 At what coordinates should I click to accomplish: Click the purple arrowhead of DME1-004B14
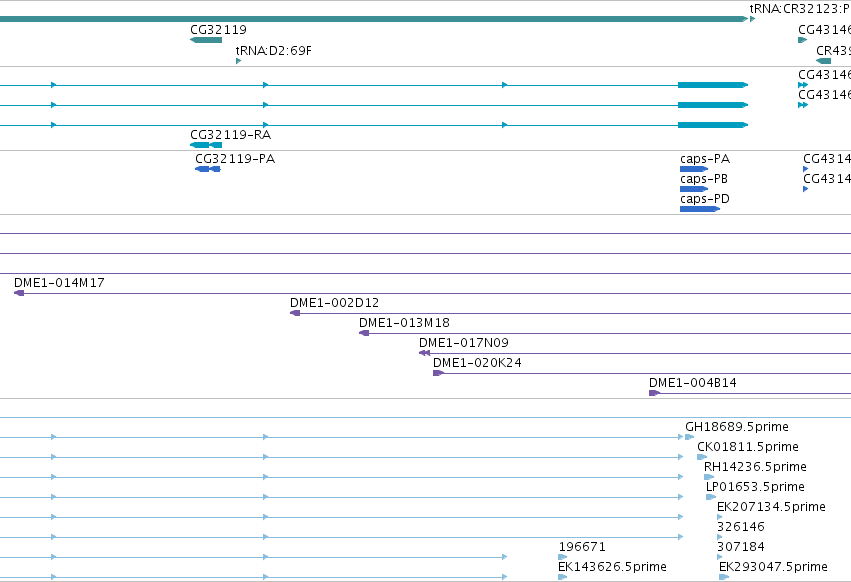(x=655, y=393)
